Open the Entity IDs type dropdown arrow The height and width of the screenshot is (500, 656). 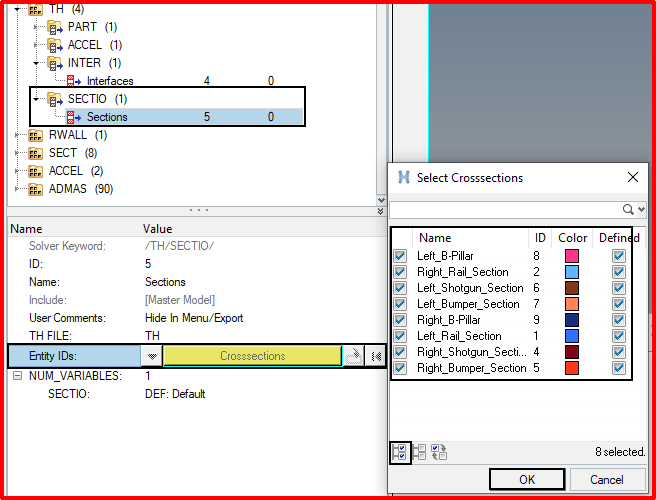click(x=152, y=356)
